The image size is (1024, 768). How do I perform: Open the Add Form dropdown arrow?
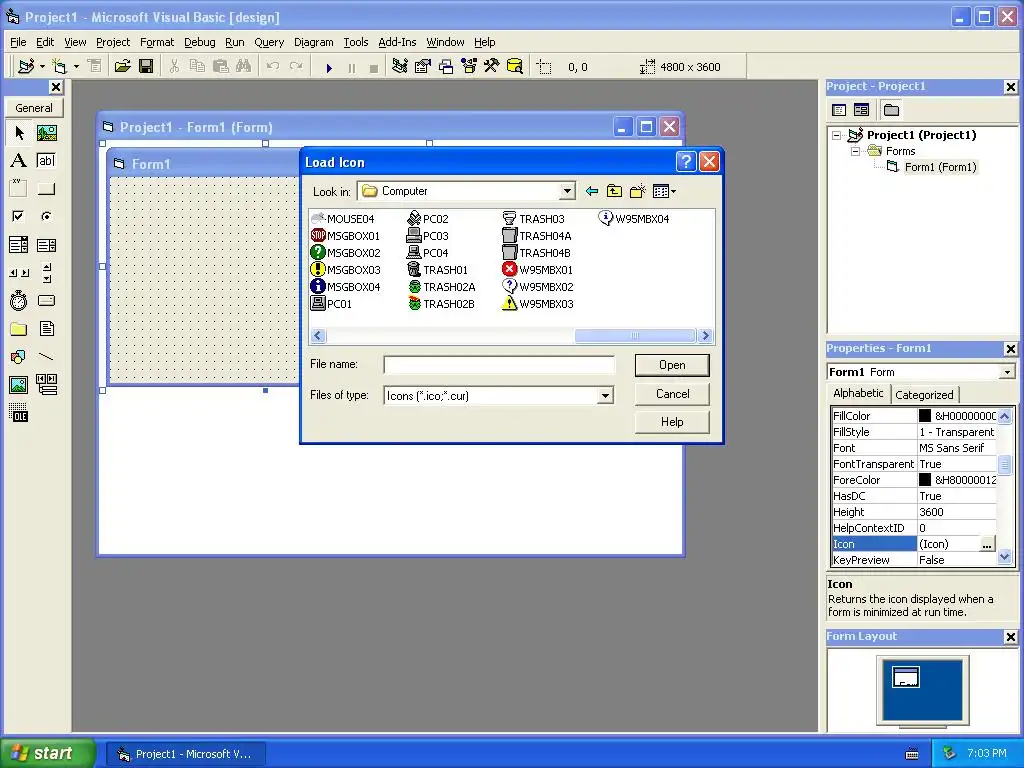(x=76, y=67)
